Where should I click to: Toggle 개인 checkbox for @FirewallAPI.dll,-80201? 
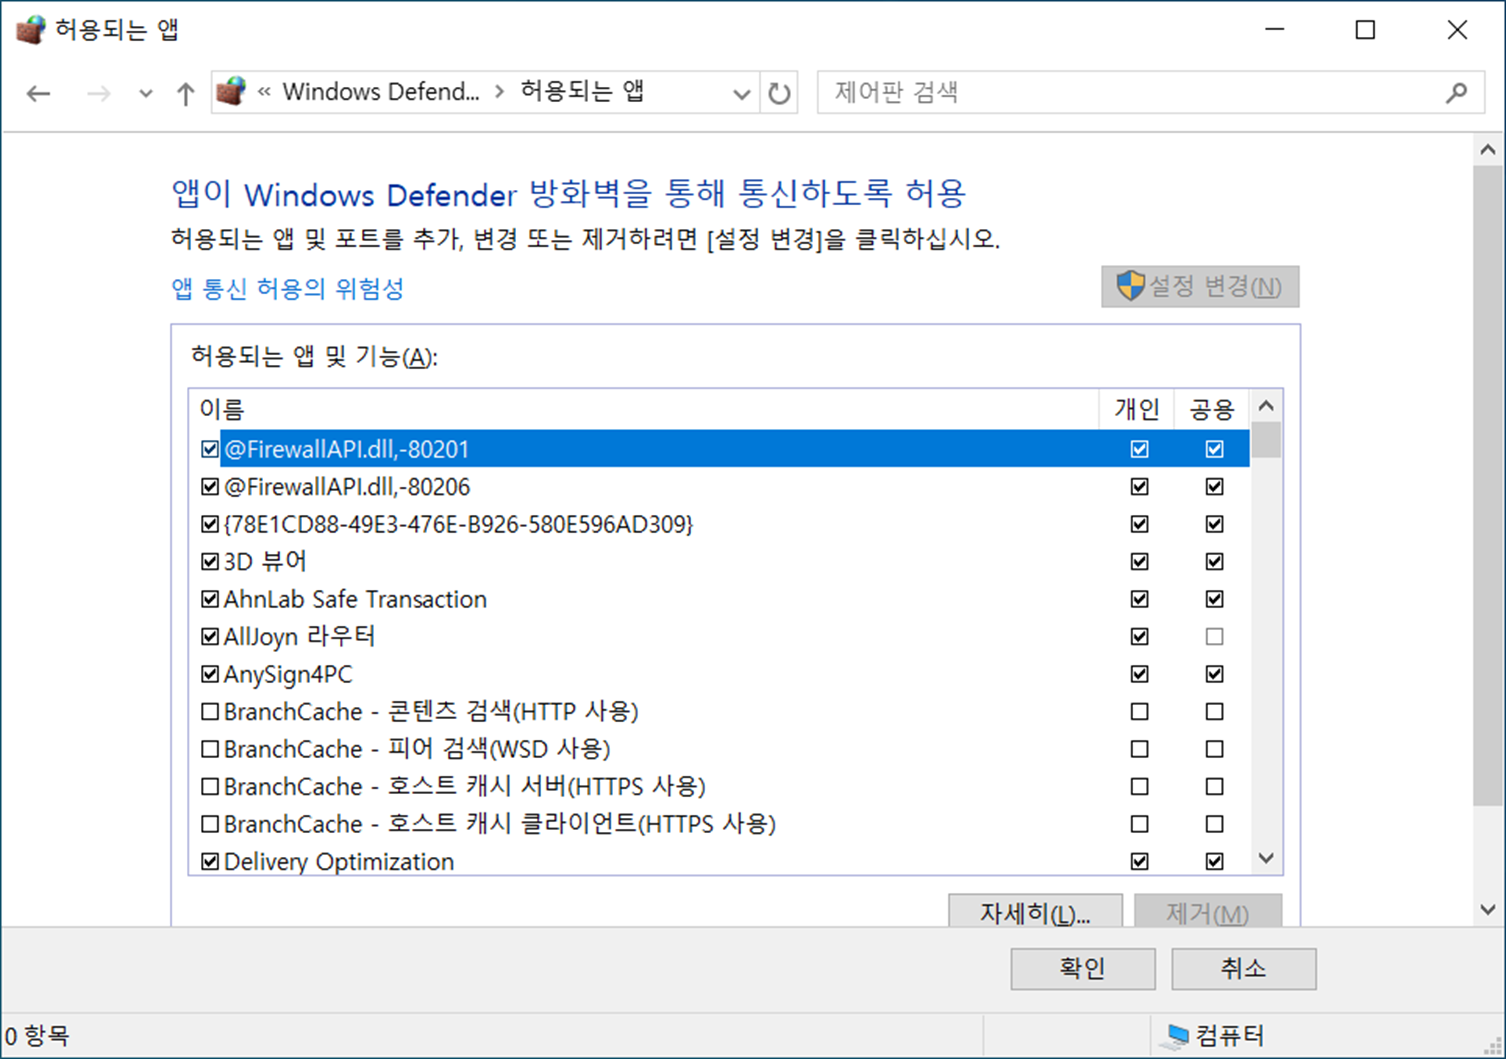[x=1139, y=449]
